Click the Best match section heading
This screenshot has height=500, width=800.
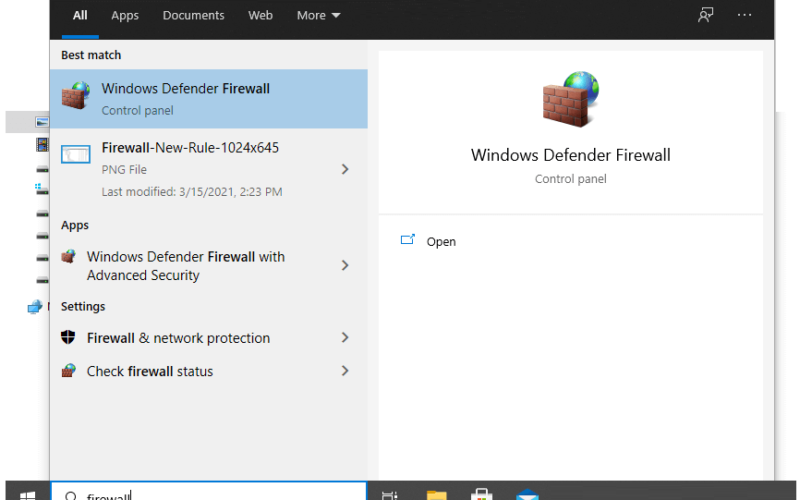click(x=91, y=55)
